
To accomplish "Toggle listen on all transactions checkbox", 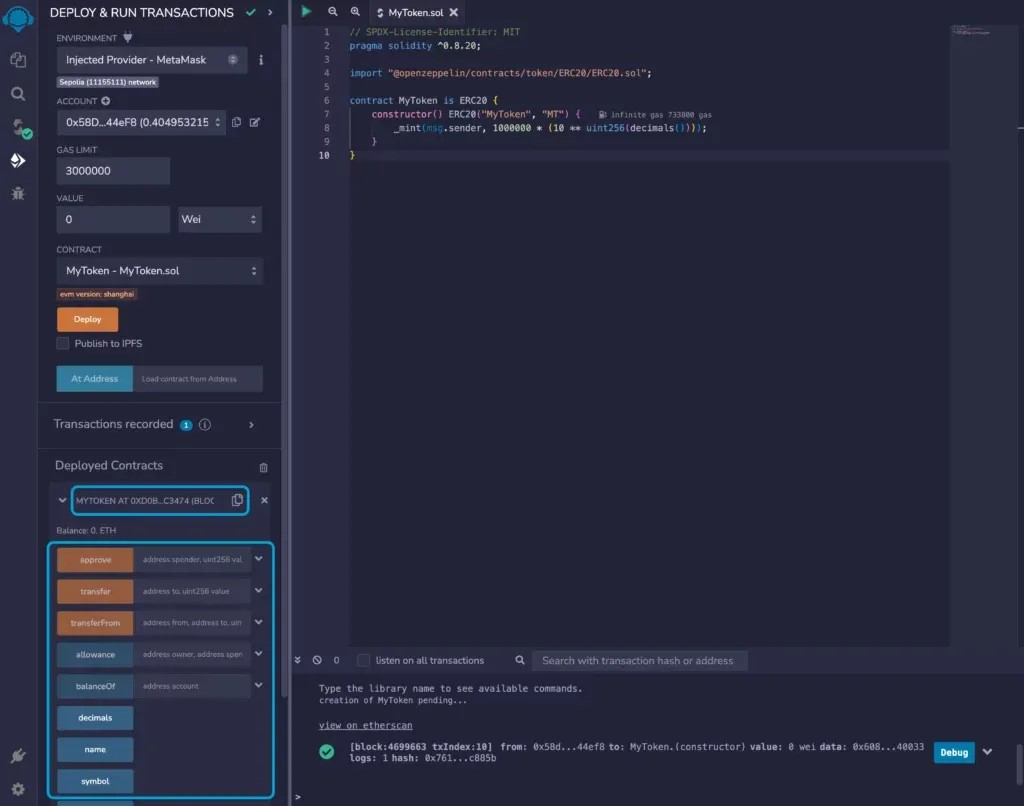I will click(364, 660).
